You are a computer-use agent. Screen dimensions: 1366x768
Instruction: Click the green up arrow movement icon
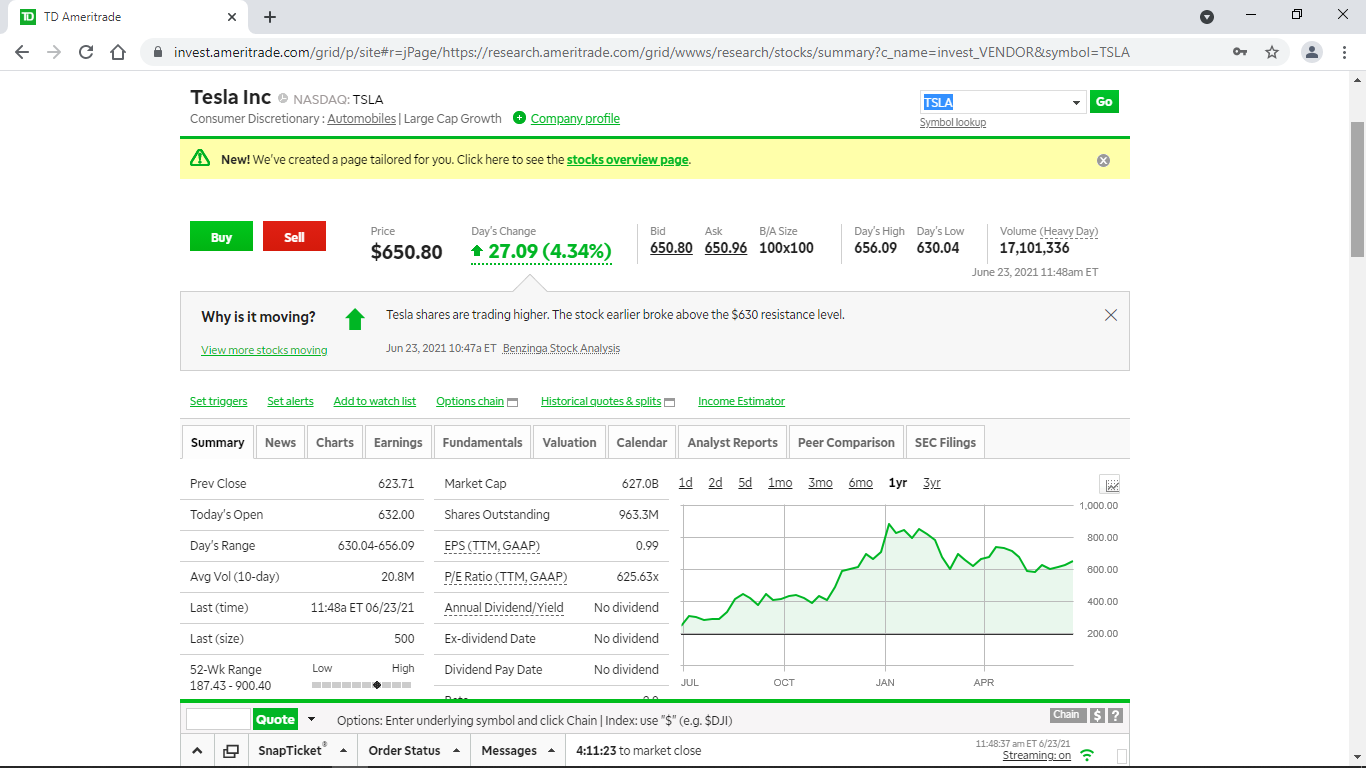[x=355, y=319]
